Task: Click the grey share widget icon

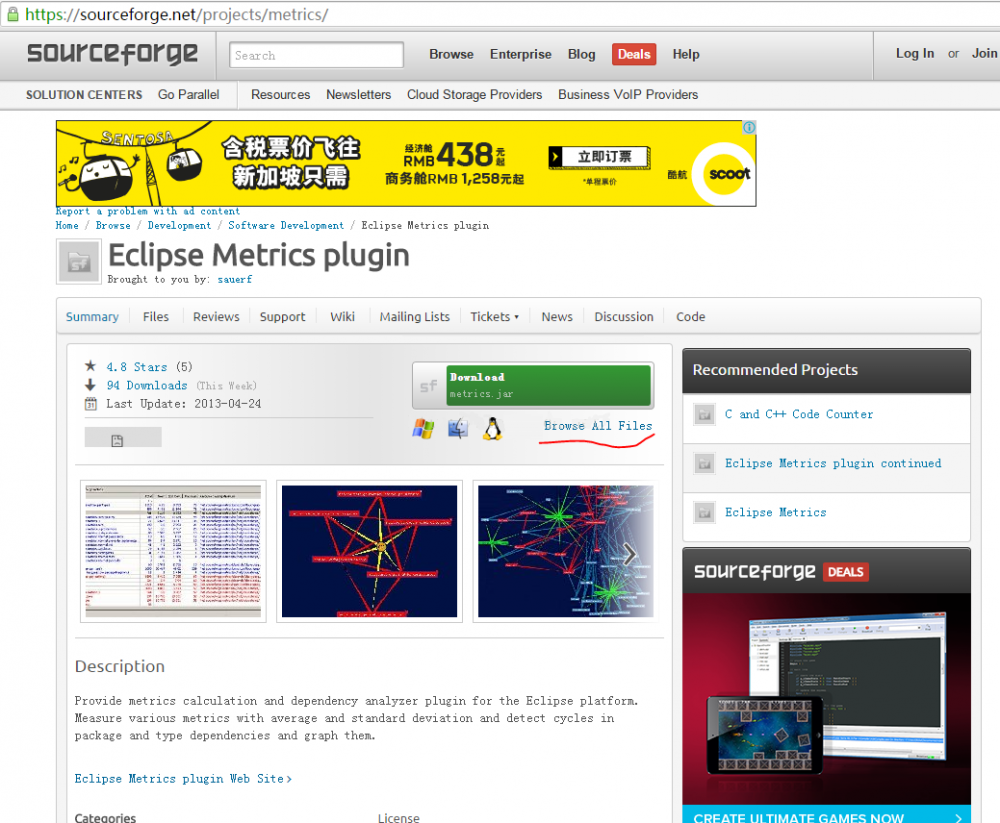Action: point(123,438)
